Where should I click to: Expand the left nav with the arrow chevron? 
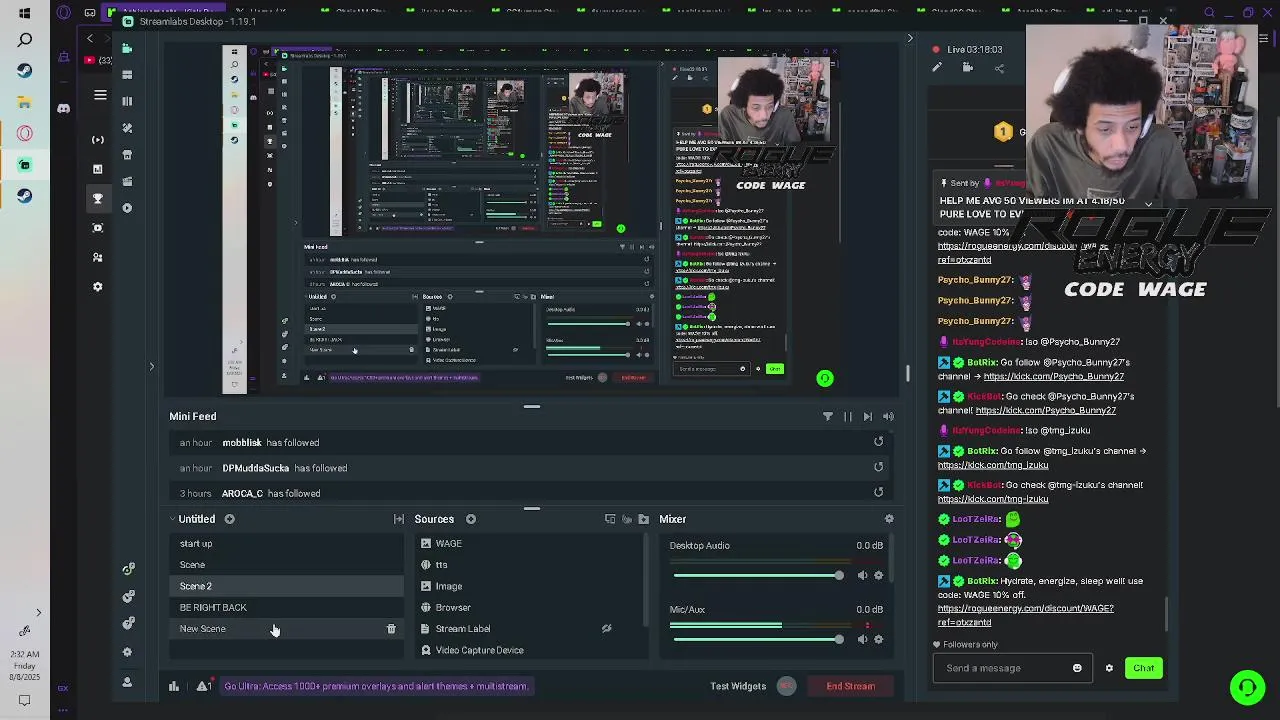pos(152,367)
